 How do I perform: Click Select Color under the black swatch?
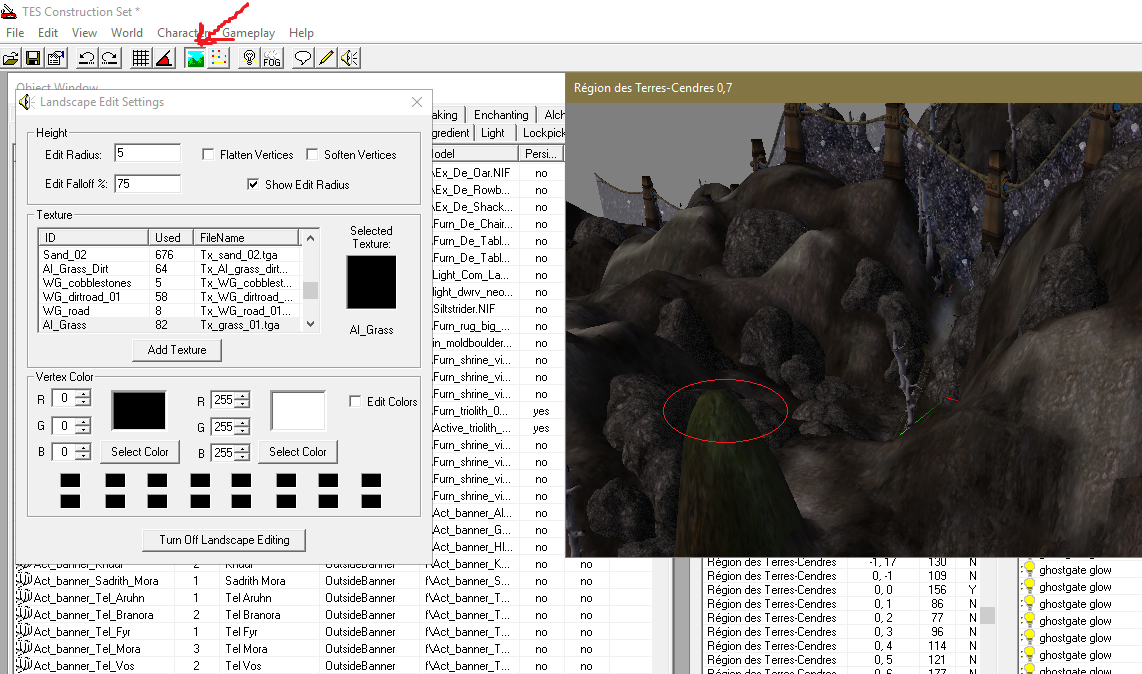[140, 452]
